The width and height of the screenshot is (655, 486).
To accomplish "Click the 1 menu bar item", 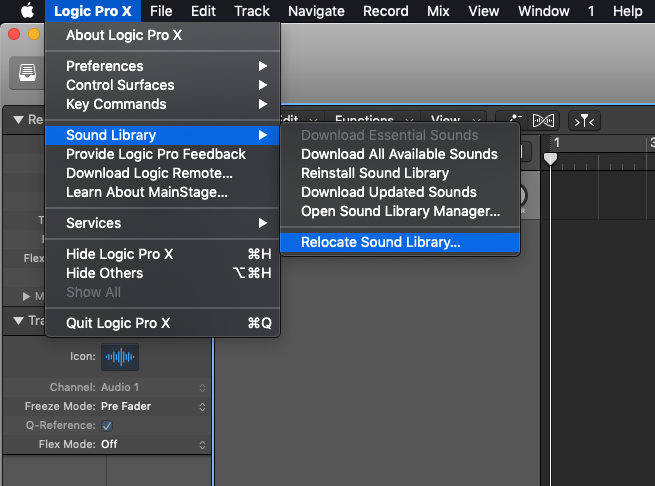I will point(591,11).
